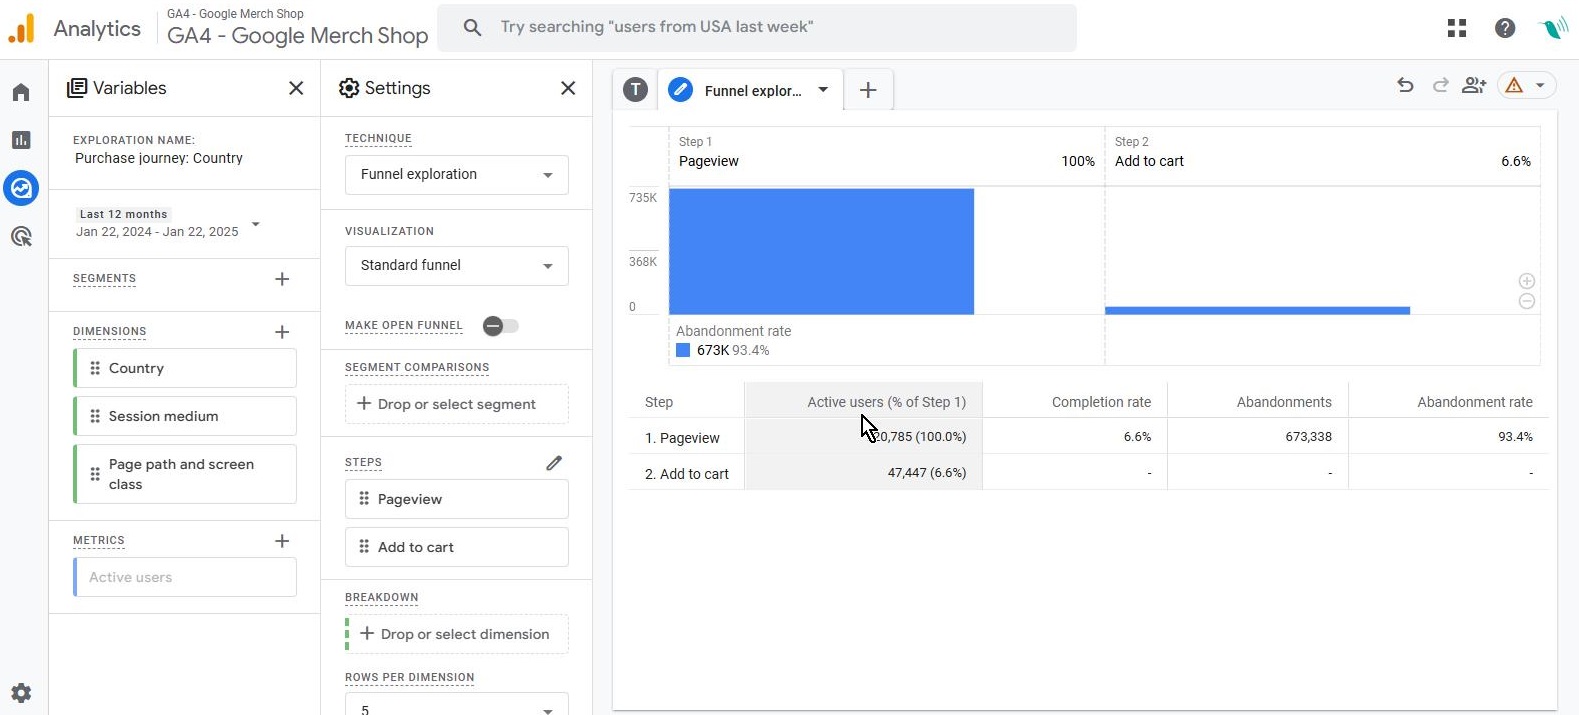Click the Step header in the table
The image size is (1579, 715).
[659, 402]
